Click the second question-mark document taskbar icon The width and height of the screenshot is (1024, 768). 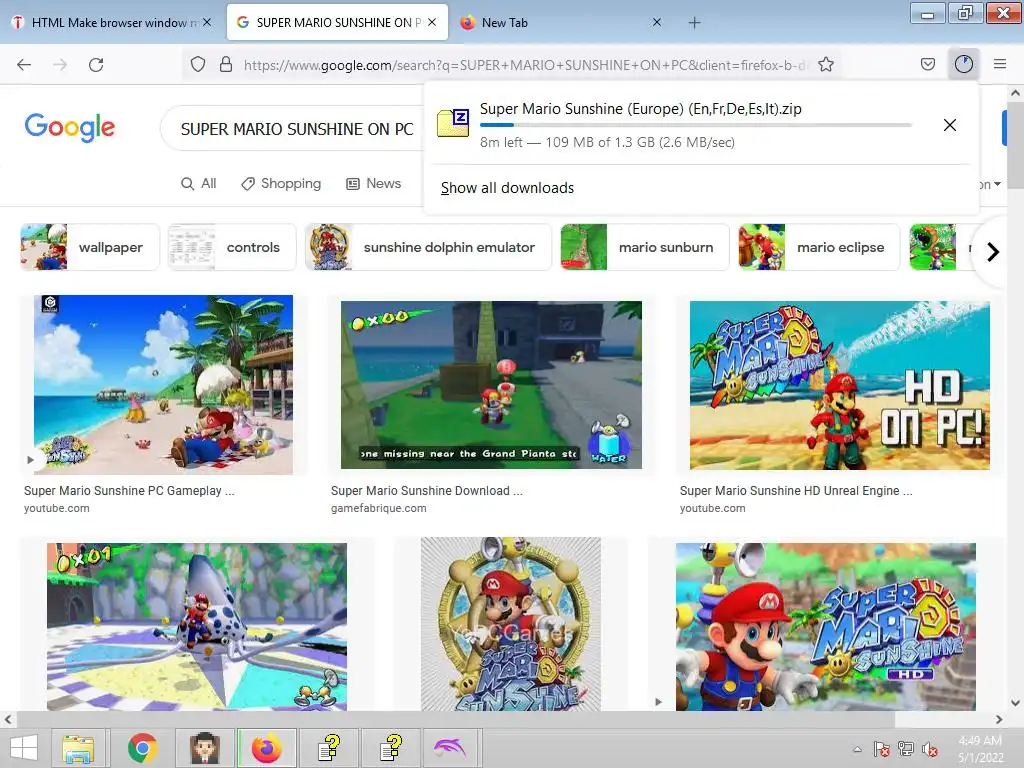[391, 748]
